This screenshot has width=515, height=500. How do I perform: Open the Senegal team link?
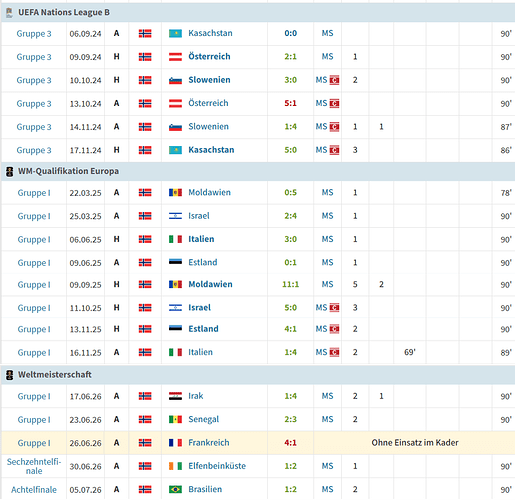click(204, 419)
